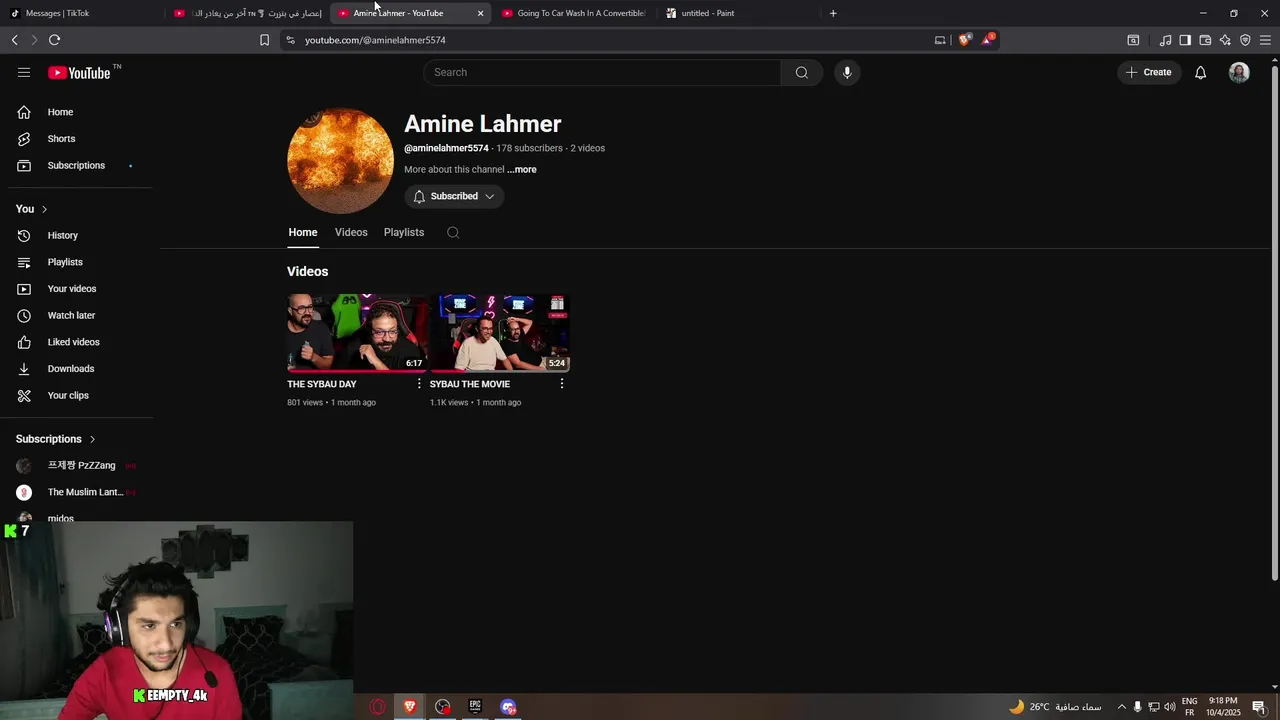The width and height of the screenshot is (1280, 720).
Task: Toggle the Subscribed notification dropdown
Action: tap(454, 196)
